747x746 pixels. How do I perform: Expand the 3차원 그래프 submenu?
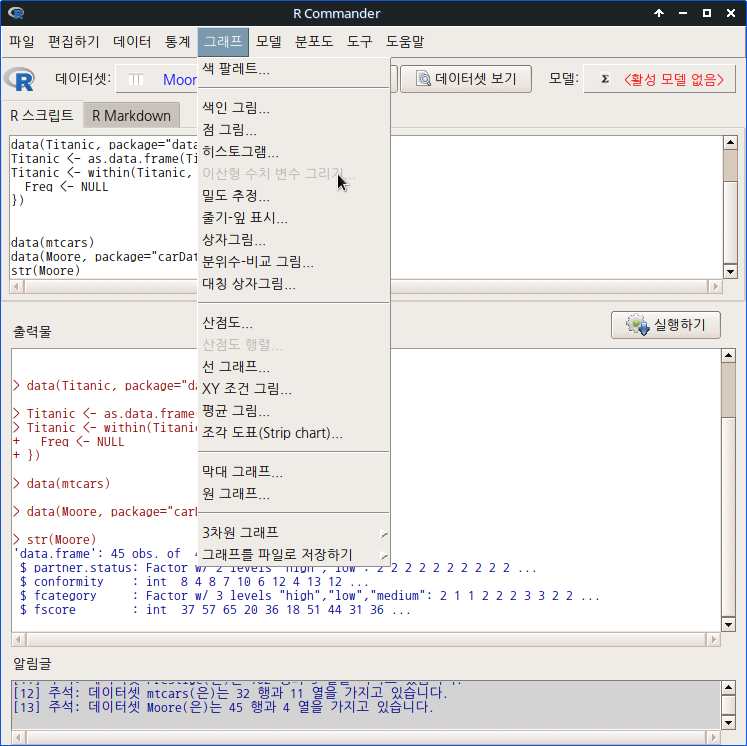coord(294,532)
